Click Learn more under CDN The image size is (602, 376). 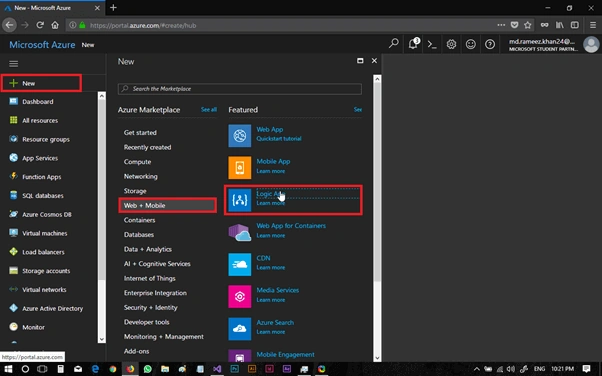pos(271,267)
